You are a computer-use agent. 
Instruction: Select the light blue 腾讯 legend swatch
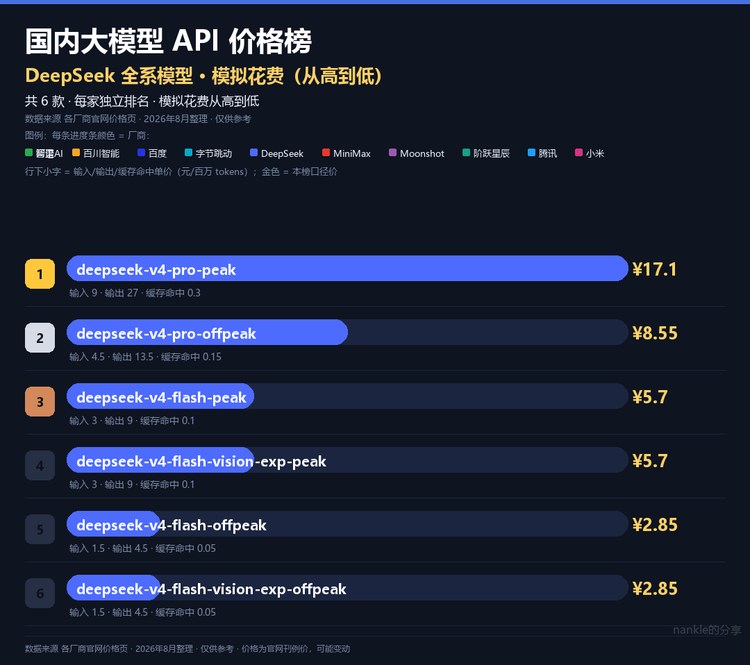(x=531, y=153)
